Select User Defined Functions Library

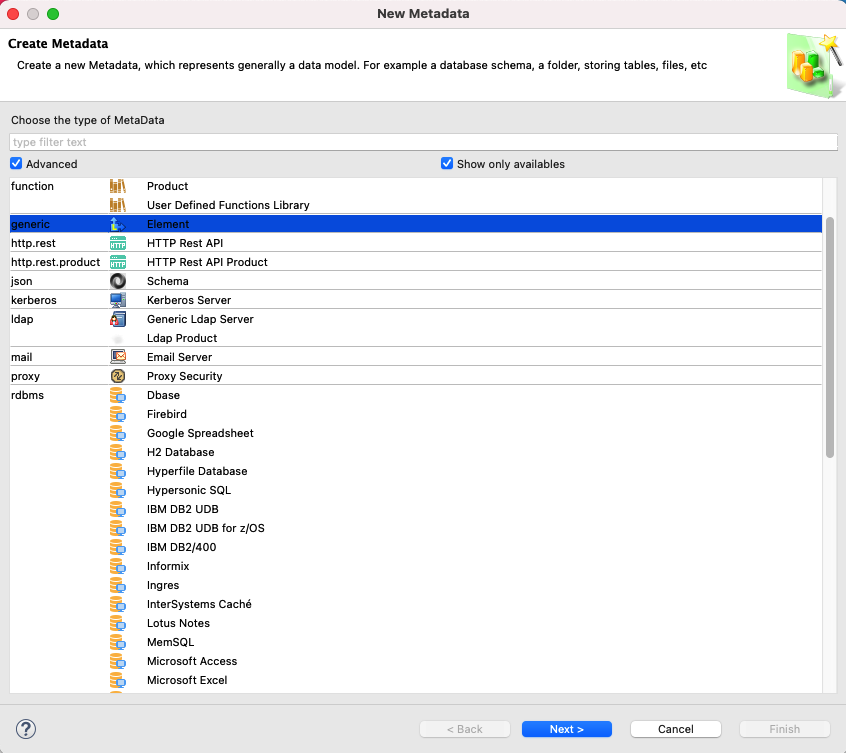point(228,205)
